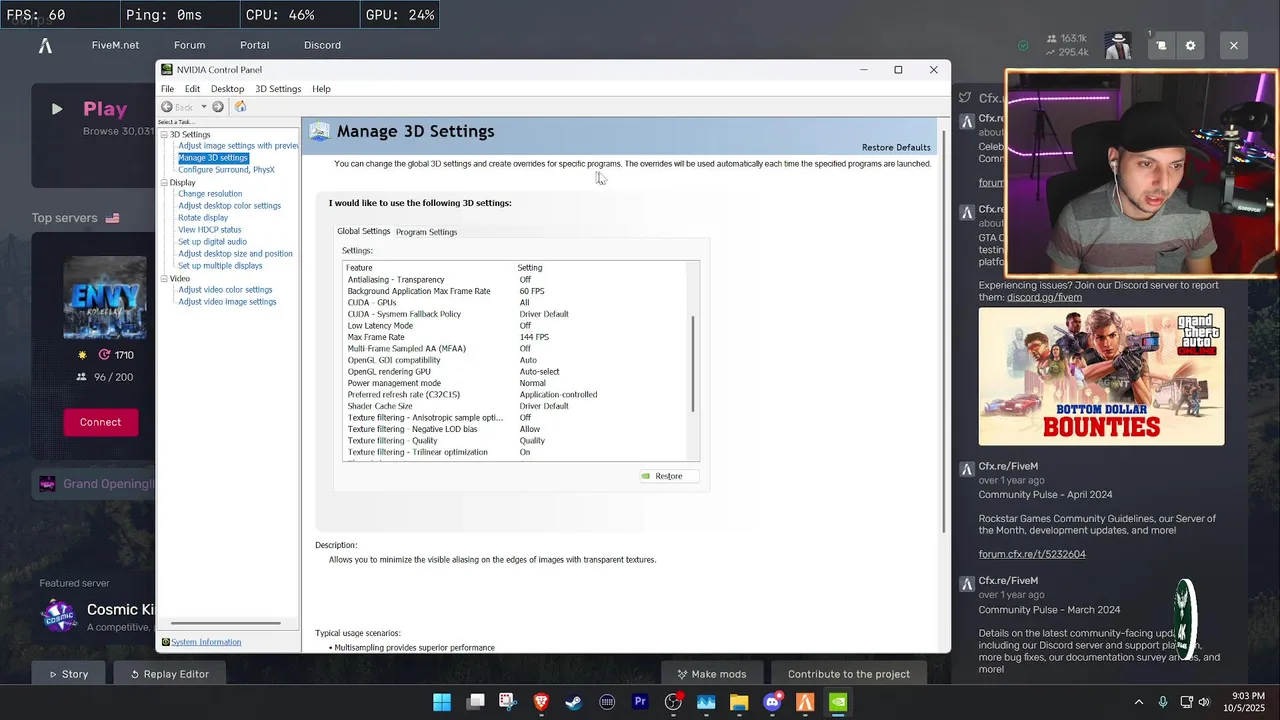Image resolution: width=1280 pixels, height=720 pixels.
Task: Click Restore Defaults link
Action: [896, 148]
